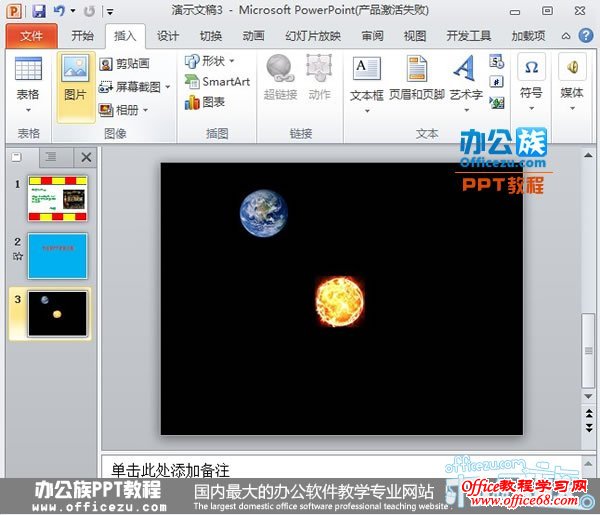Click the Save icon in quick access toolbar
This screenshot has width=600, height=515.
tap(39, 11)
